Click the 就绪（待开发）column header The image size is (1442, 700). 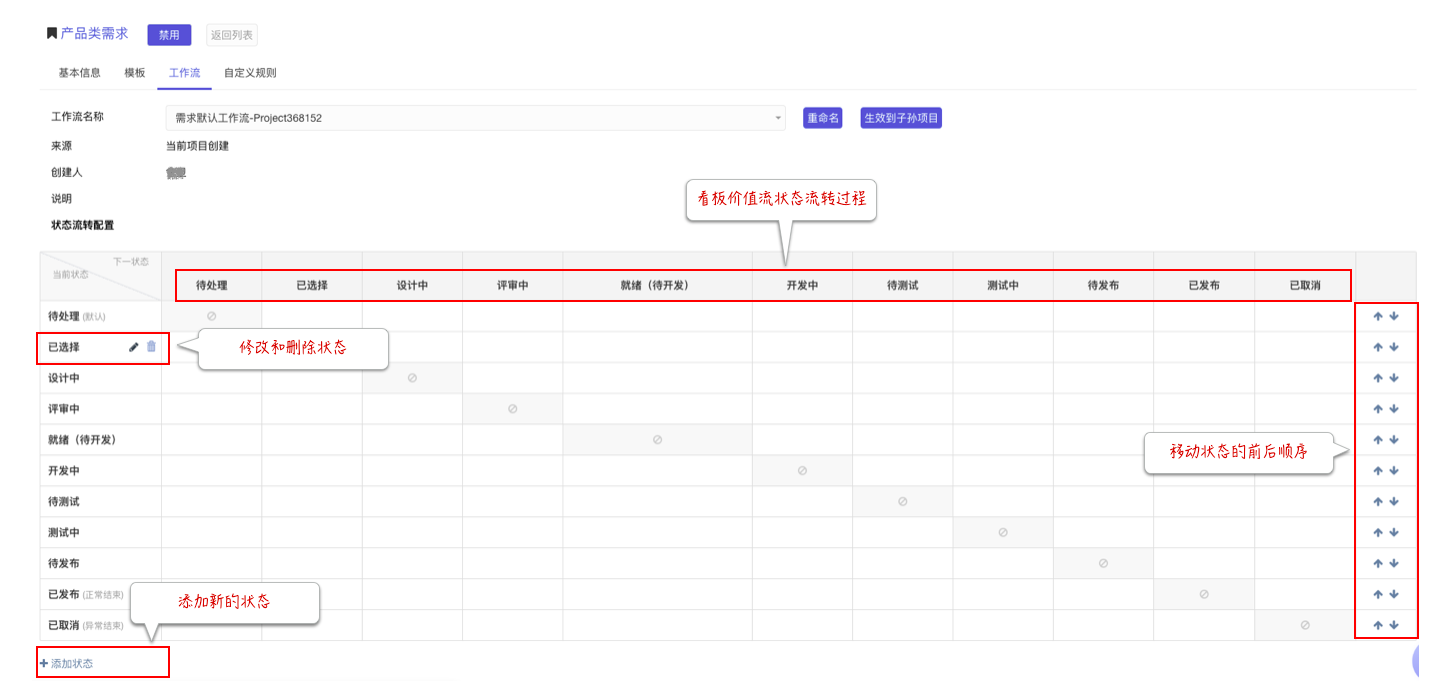[657, 285]
